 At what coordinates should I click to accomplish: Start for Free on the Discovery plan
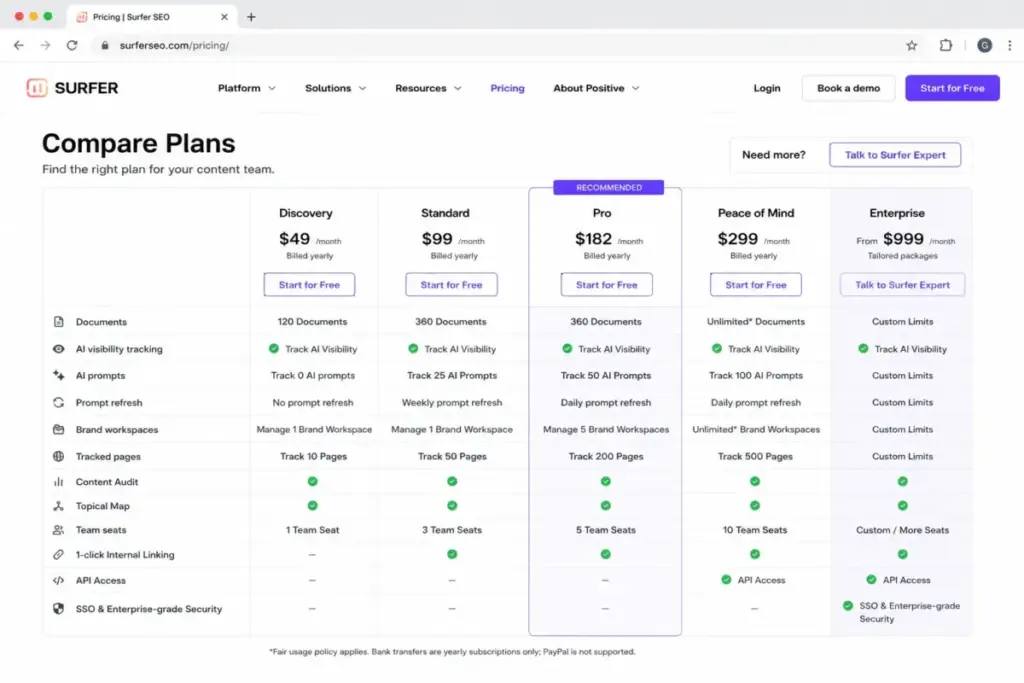(310, 285)
